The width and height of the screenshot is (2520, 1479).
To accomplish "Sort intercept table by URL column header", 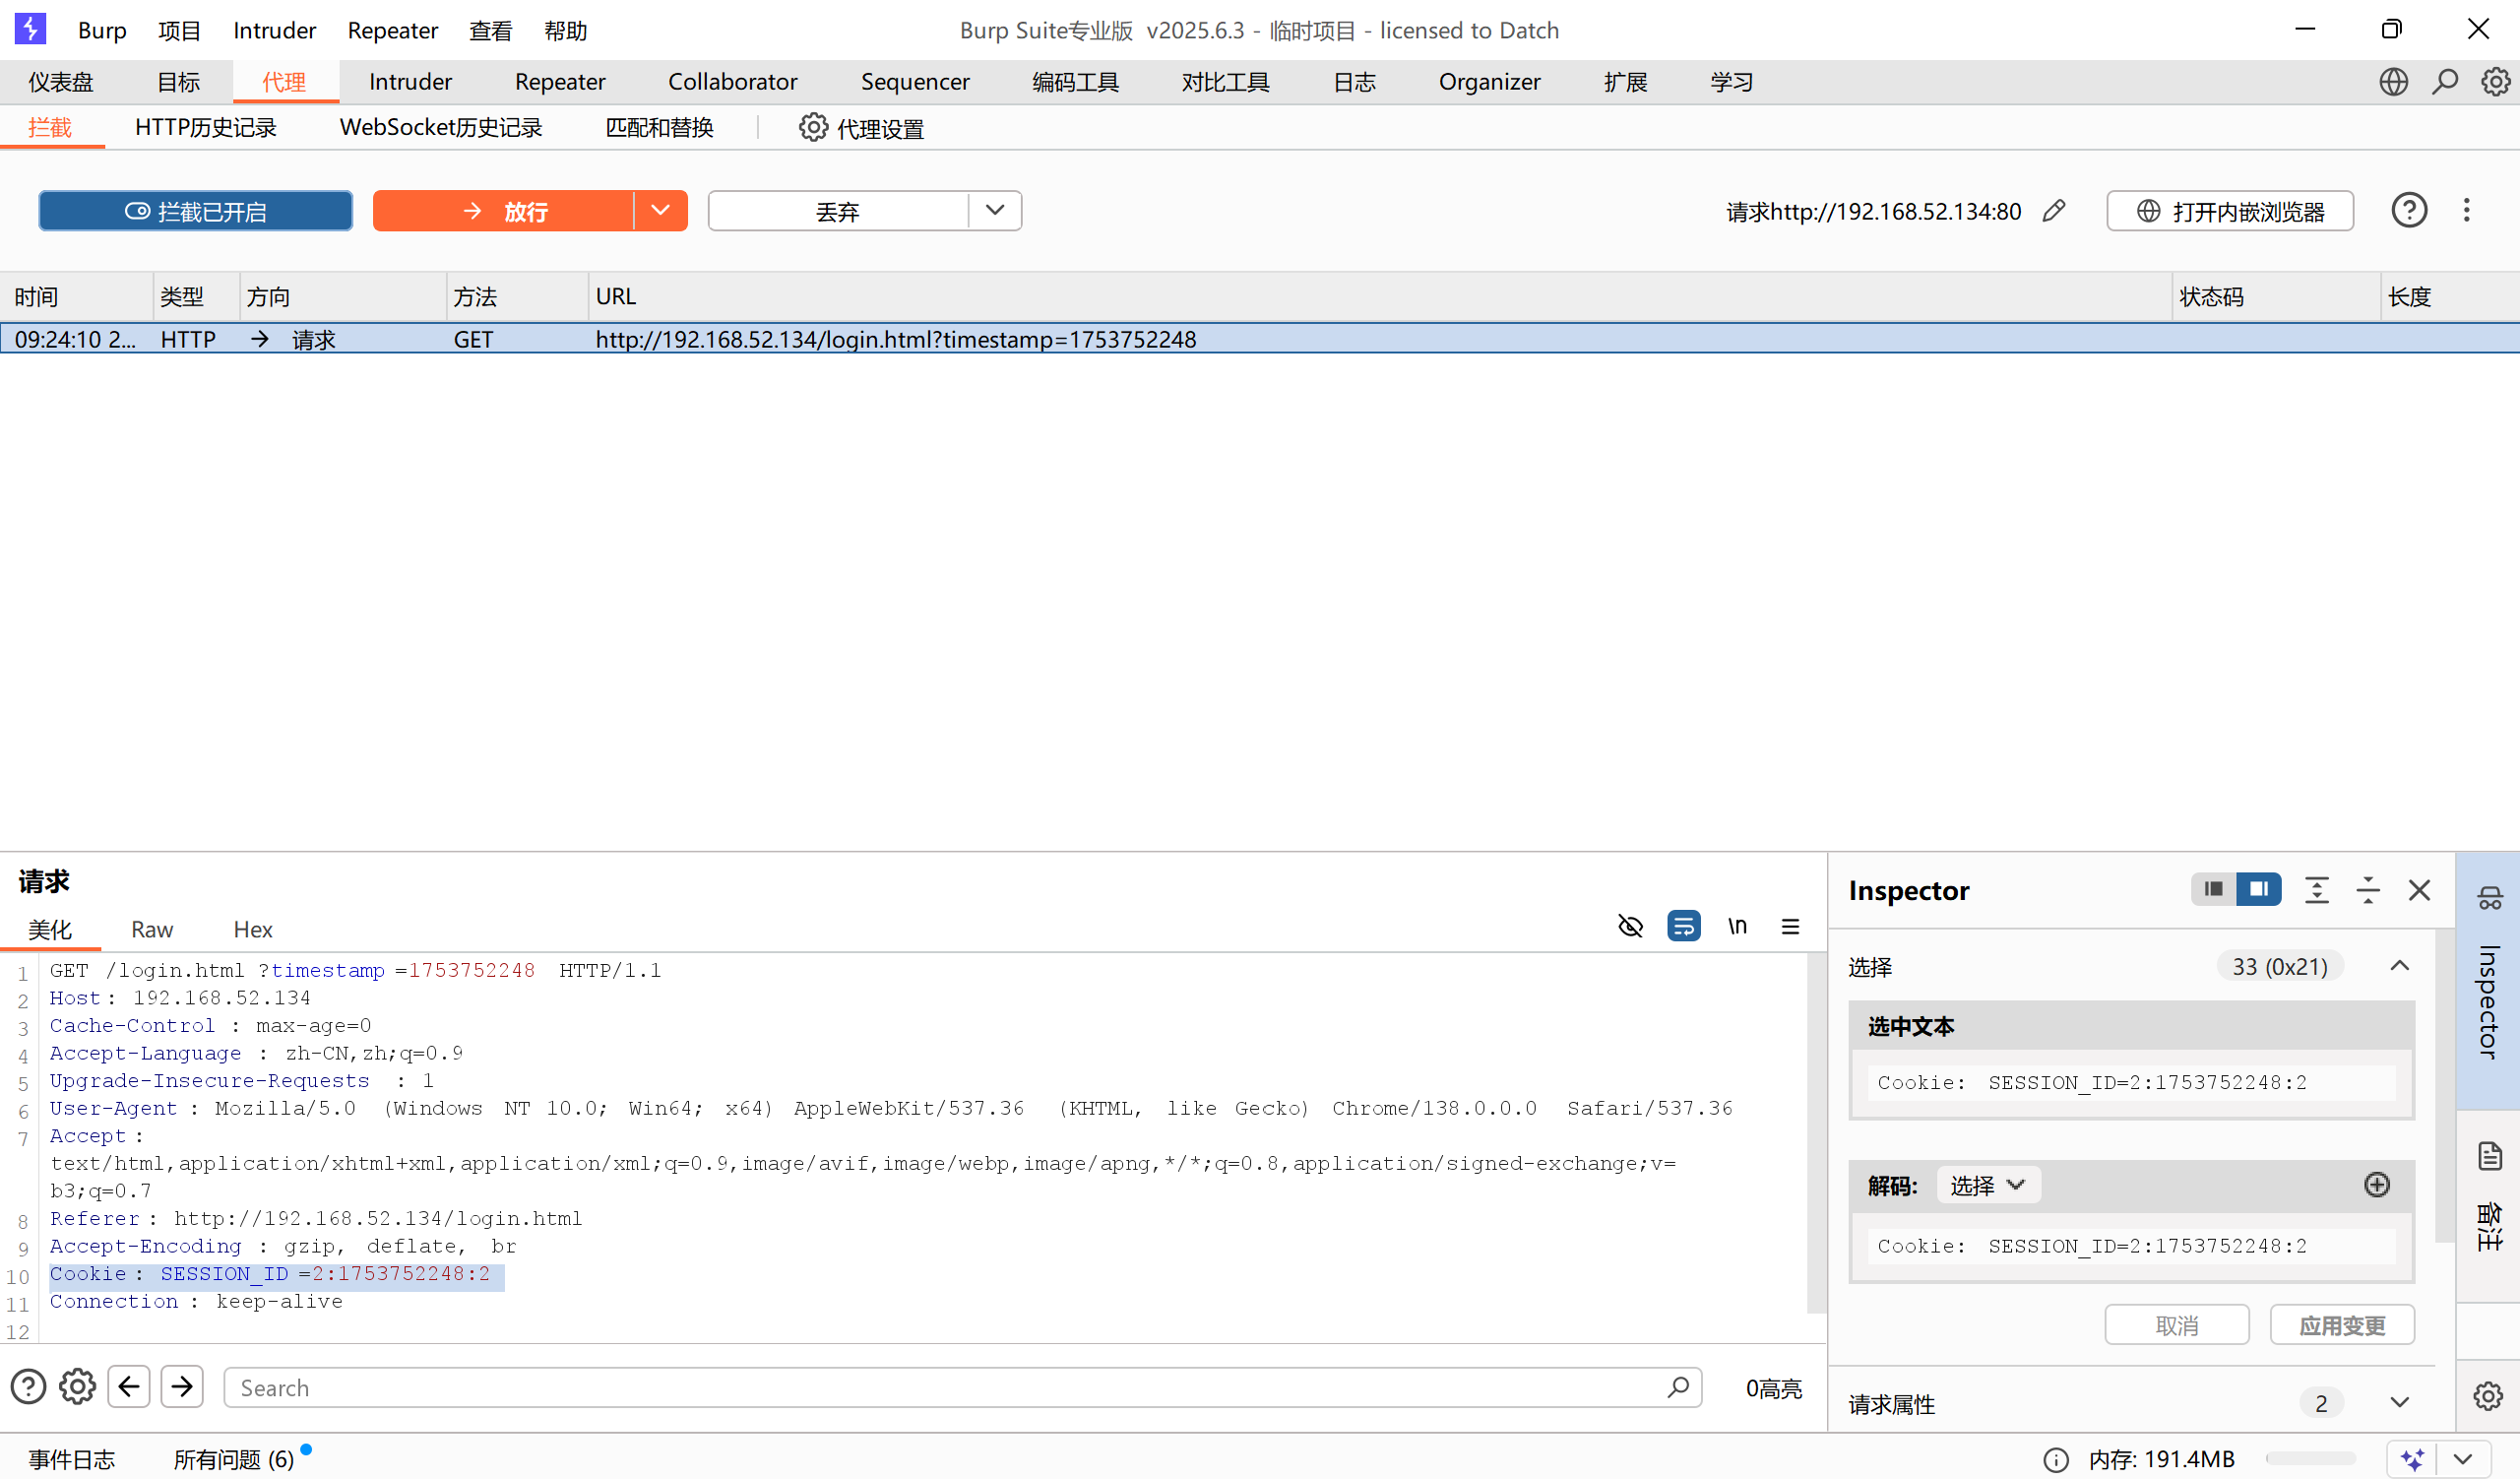I will [x=1380, y=296].
